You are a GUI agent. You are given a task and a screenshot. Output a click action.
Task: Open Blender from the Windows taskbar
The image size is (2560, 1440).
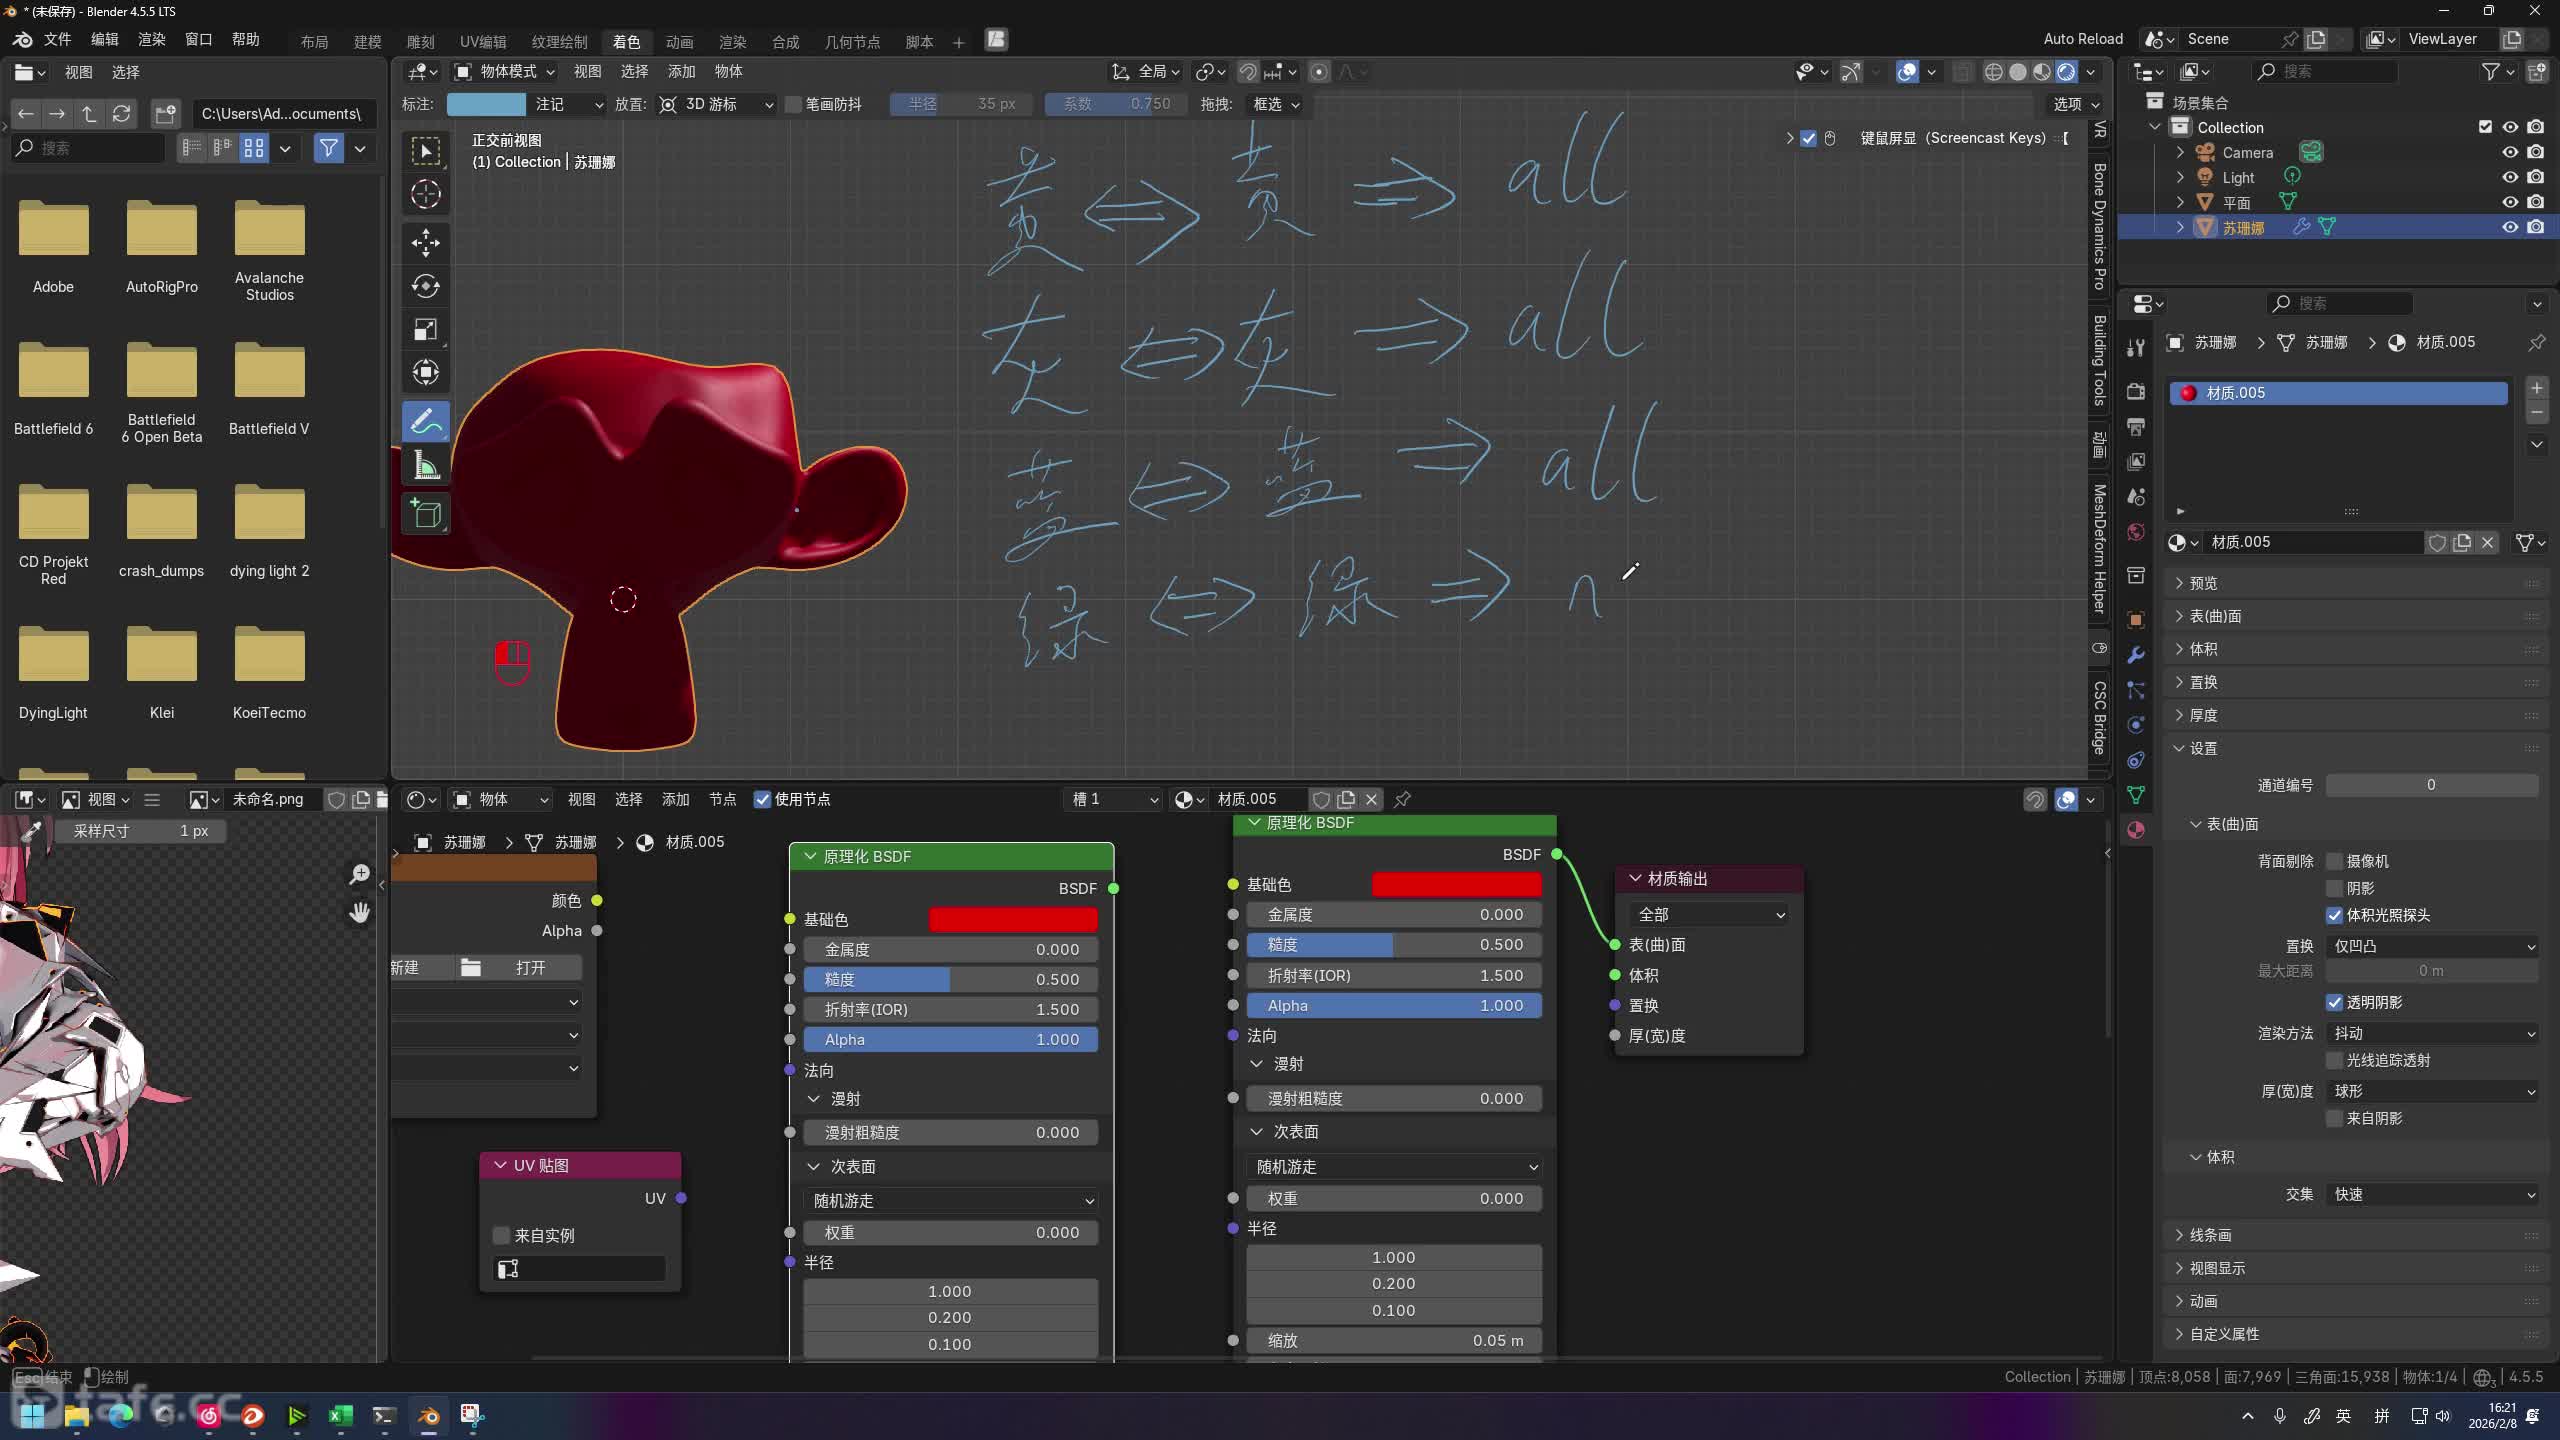pyautogui.click(x=429, y=1415)
